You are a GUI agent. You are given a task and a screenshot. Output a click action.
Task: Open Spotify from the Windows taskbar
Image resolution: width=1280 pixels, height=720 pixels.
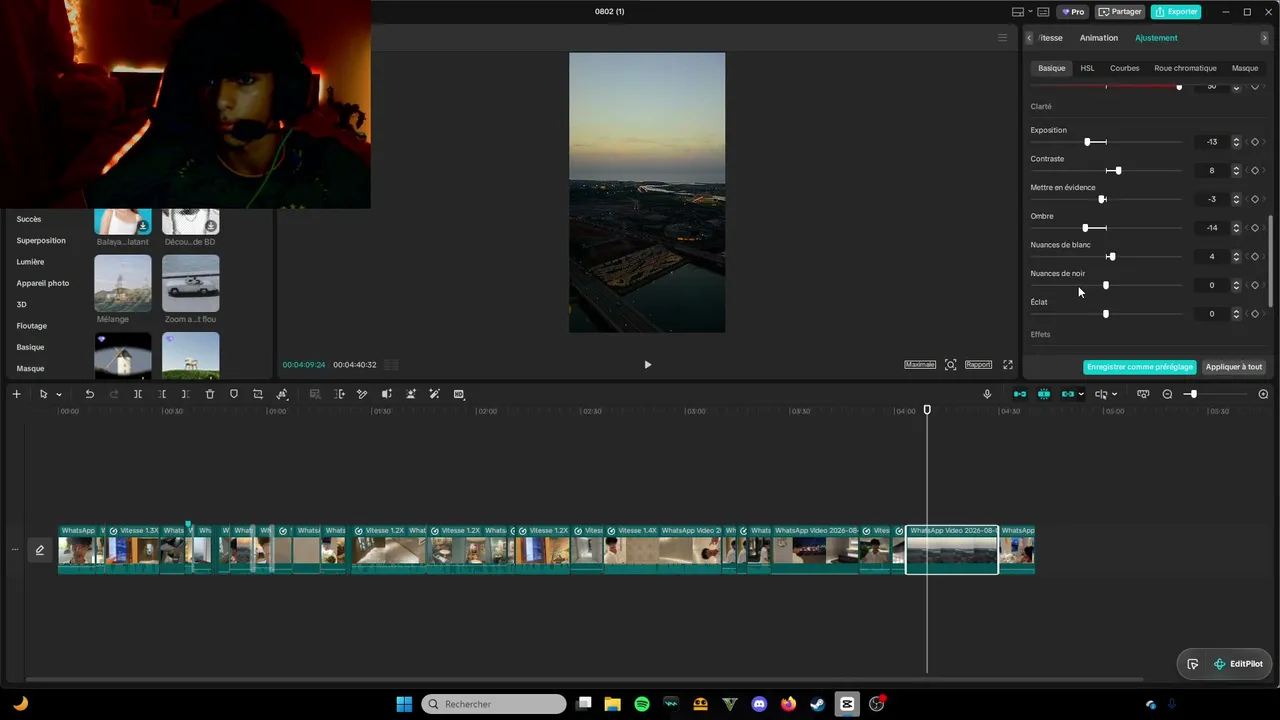click(642, 704)
